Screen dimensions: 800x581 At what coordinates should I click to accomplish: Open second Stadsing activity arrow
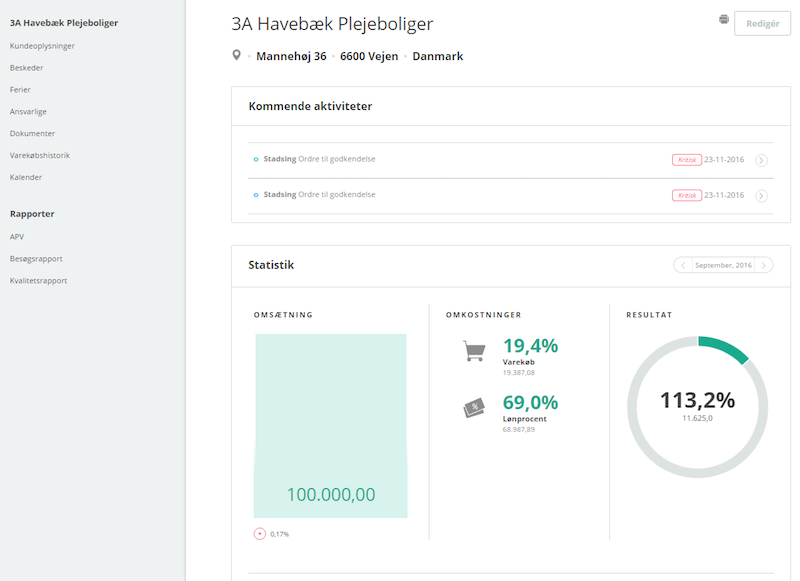point(762,195)
